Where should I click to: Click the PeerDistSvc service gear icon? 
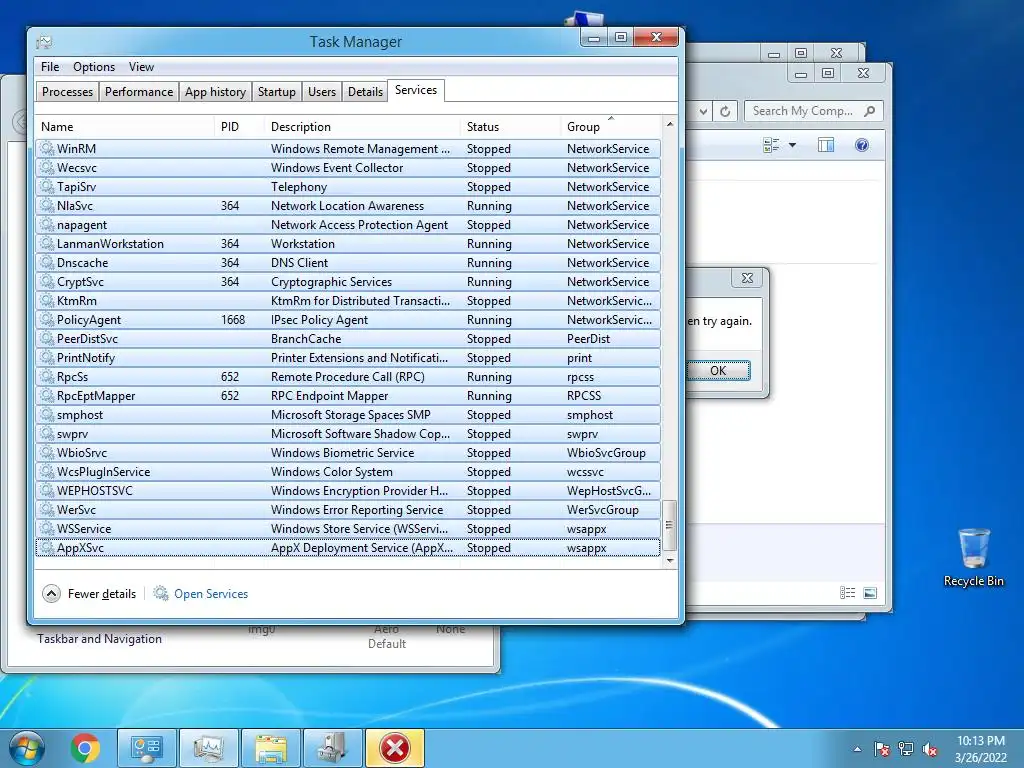click(47, 338)
